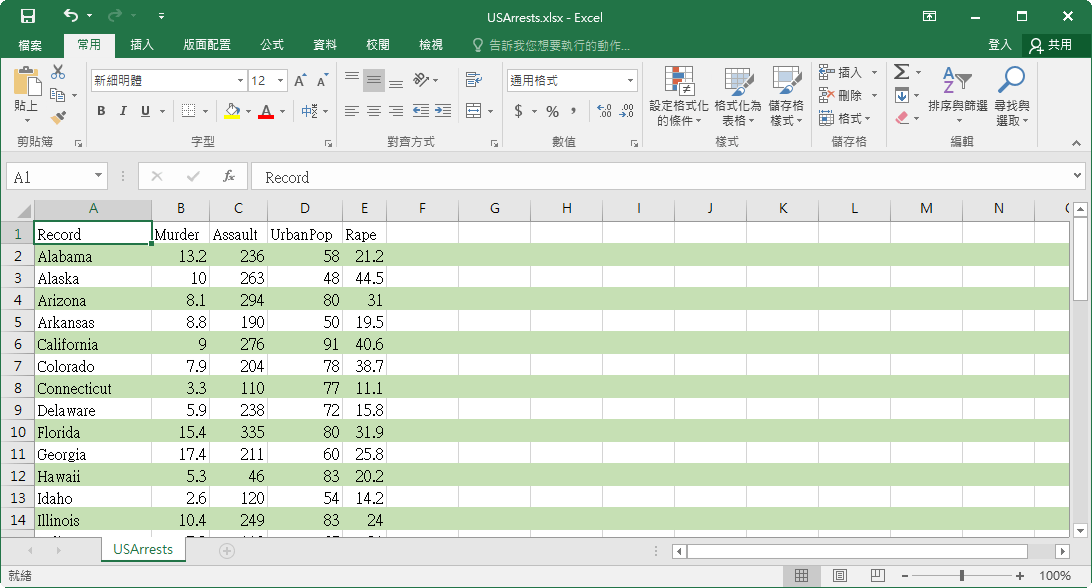Expand the Name Box dropdown arrow
This screenshot has width=1092, height=588.
coord(98,177)
